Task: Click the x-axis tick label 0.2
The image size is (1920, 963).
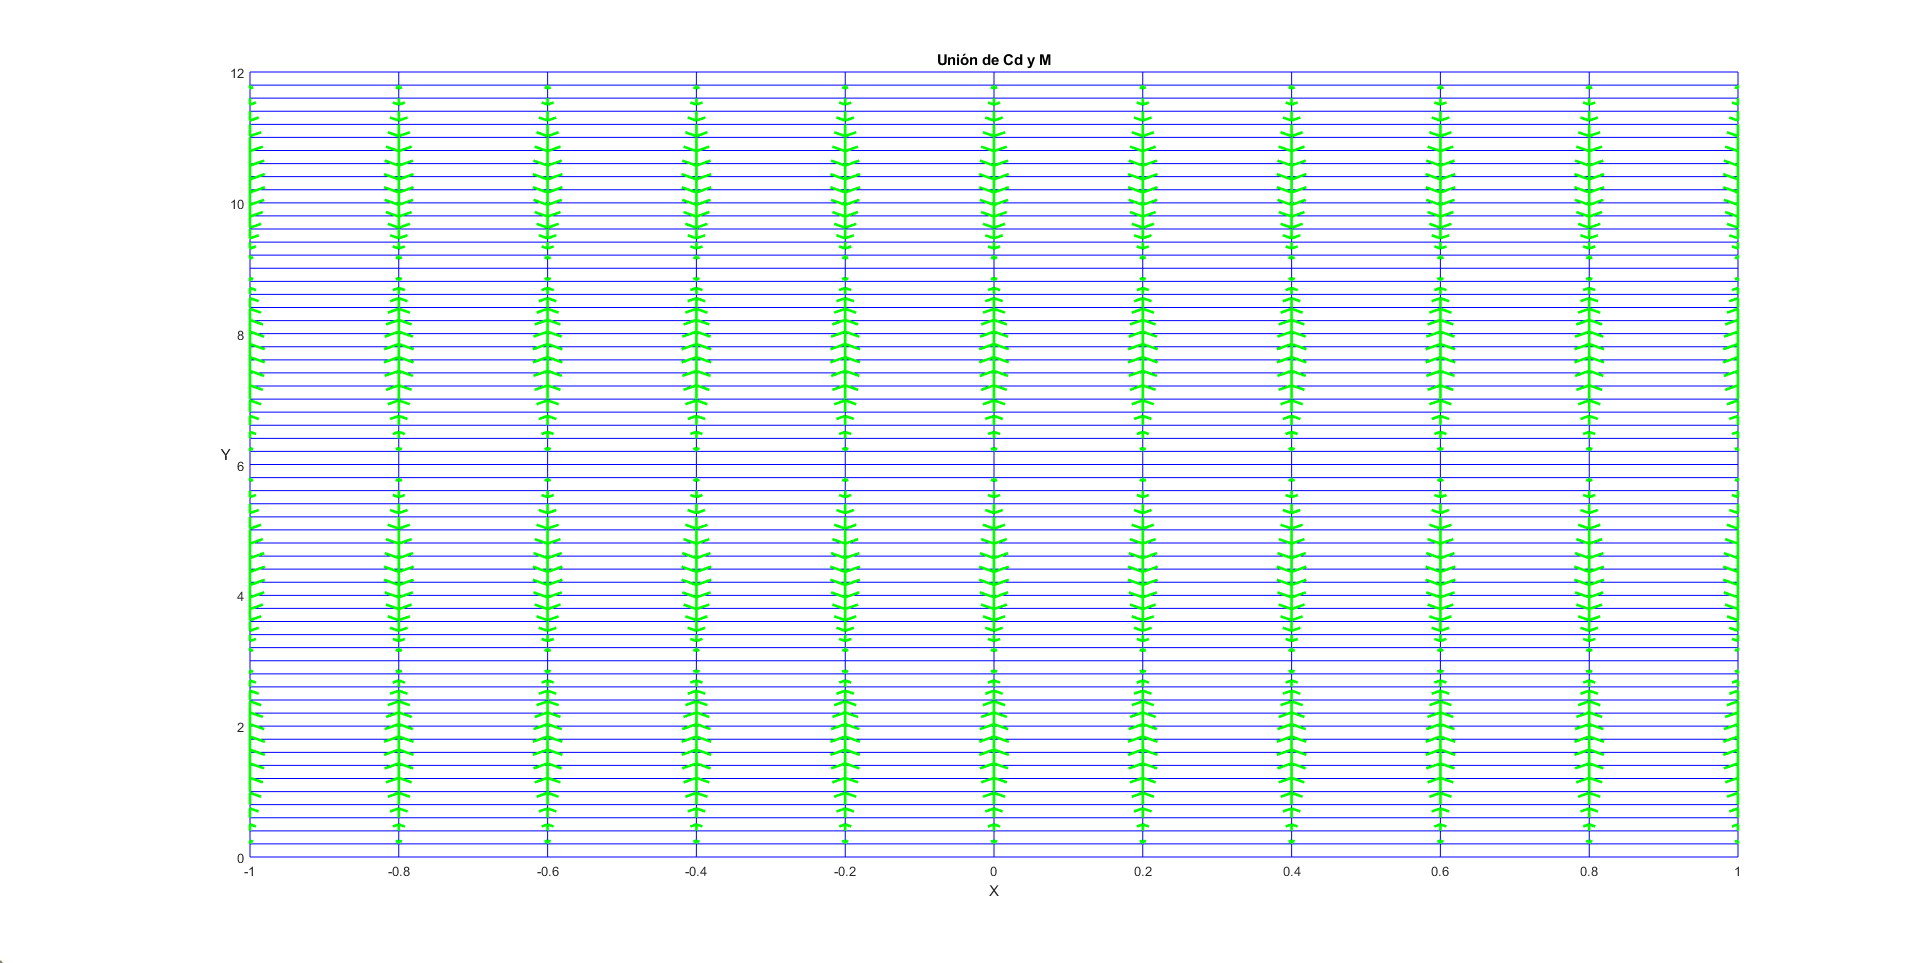Action: [1142, 872]
